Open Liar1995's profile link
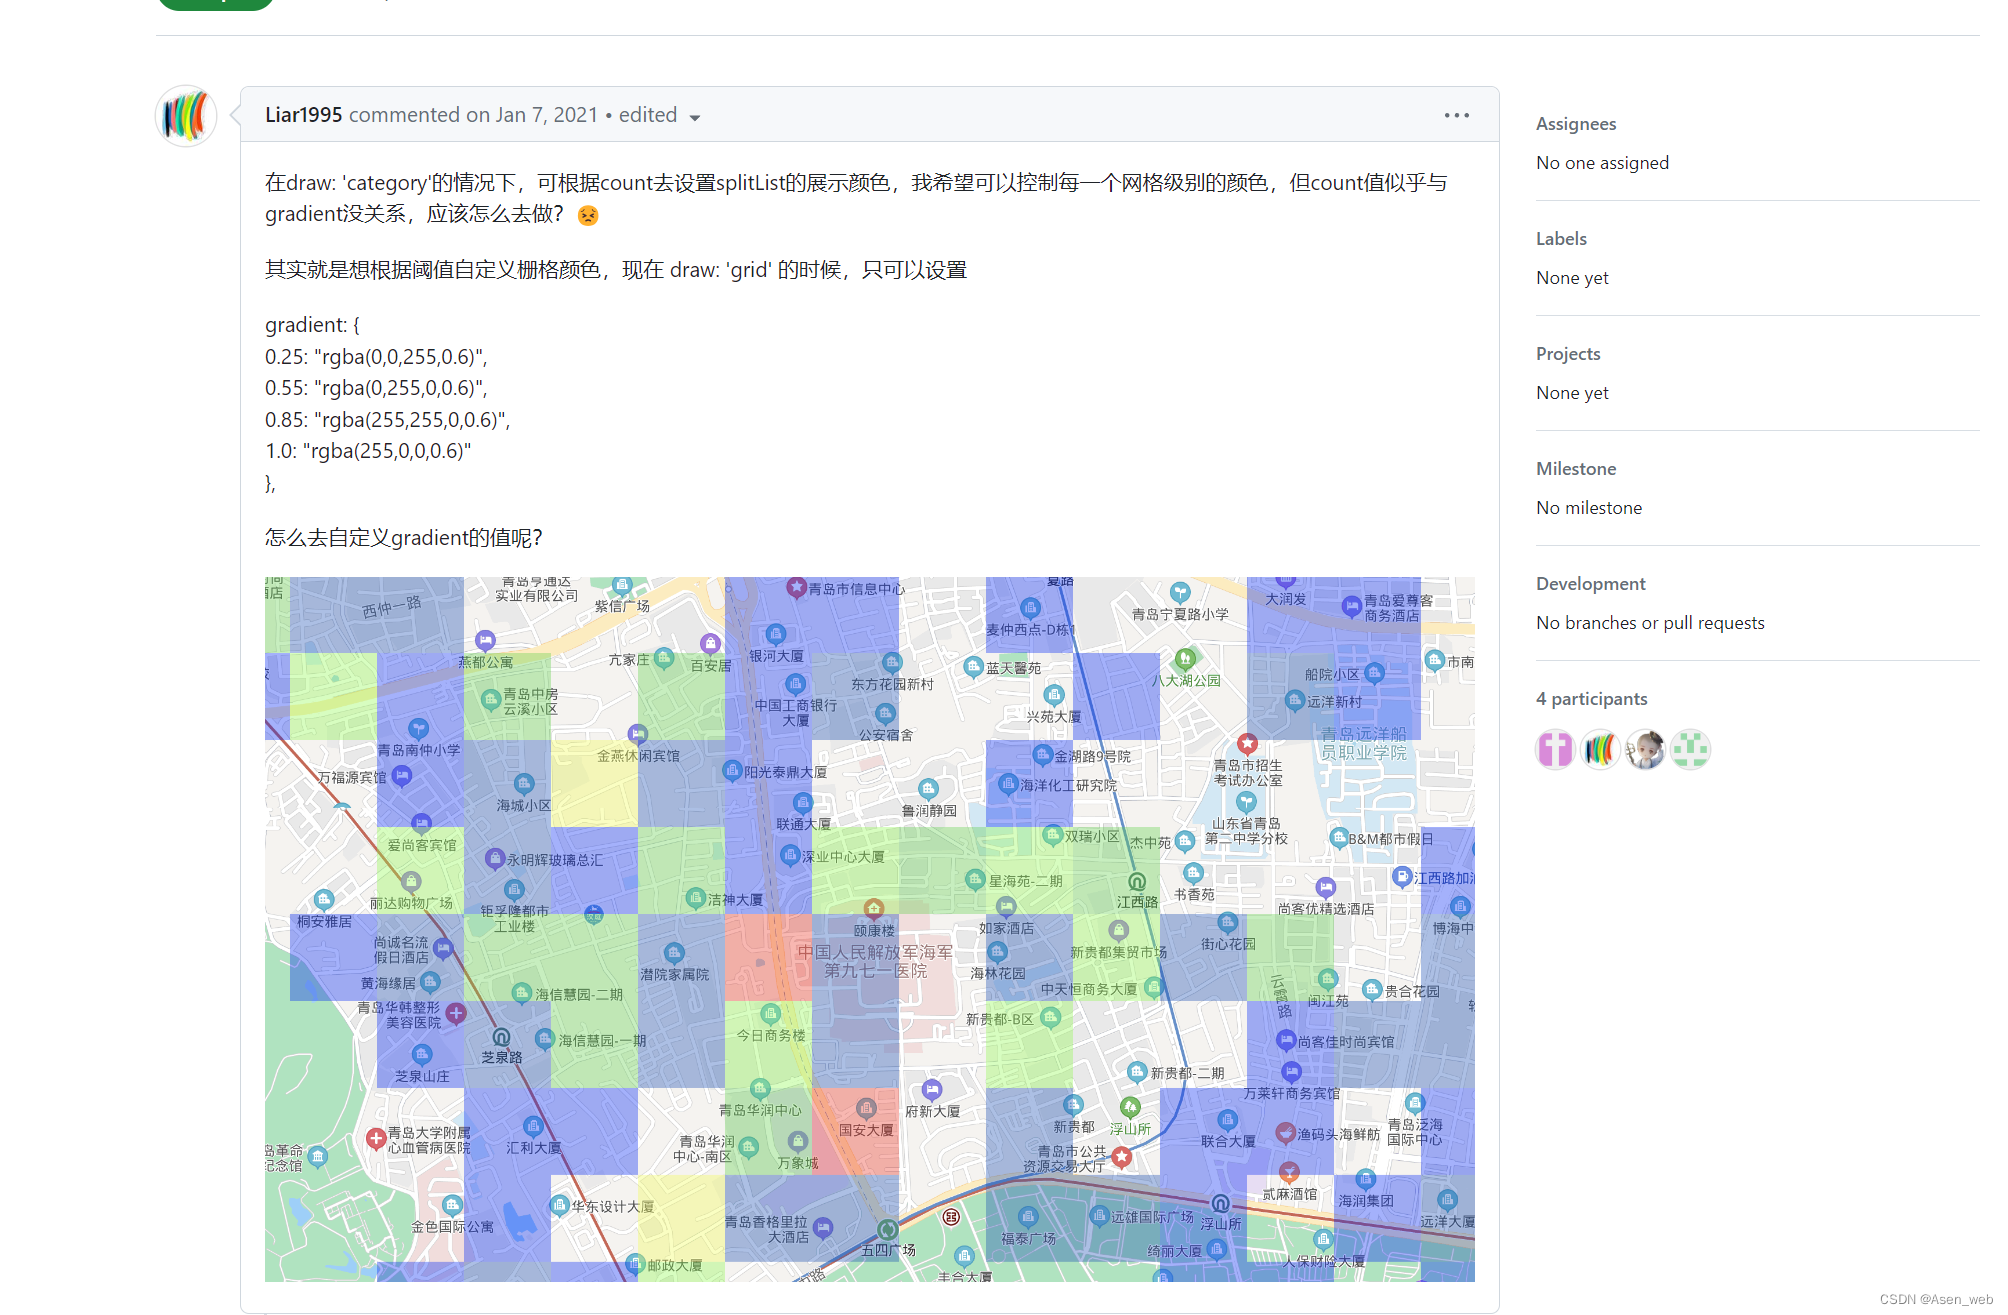2008x1315 pixels. [x=303, y=115]
